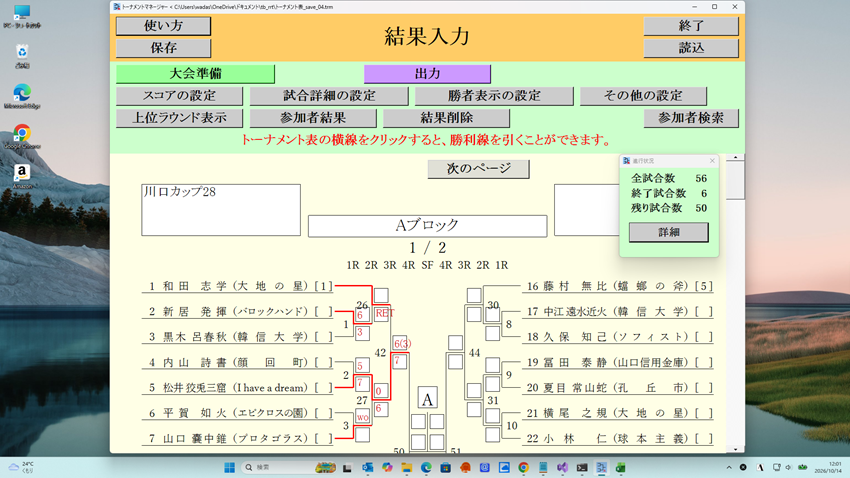Select player 冨田 泰静 entry
This screenshot has height=478, width=850.
tap(618, 362)
